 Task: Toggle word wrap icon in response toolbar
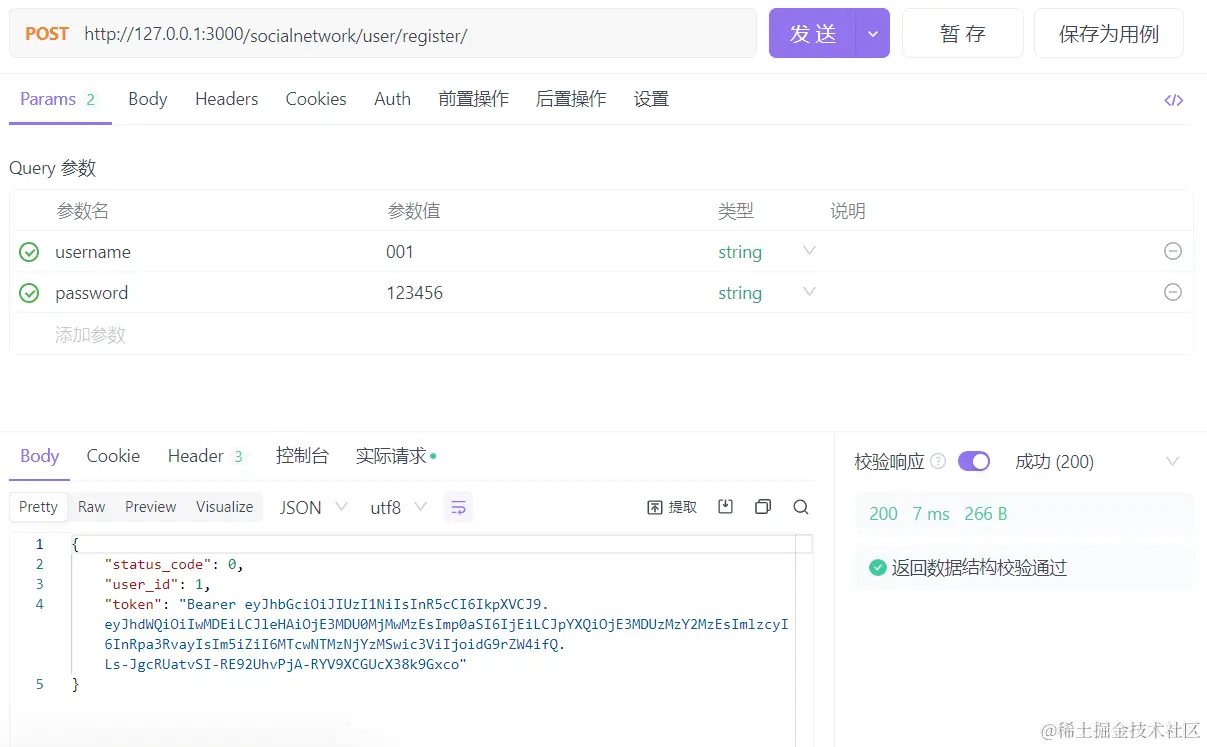458,507
